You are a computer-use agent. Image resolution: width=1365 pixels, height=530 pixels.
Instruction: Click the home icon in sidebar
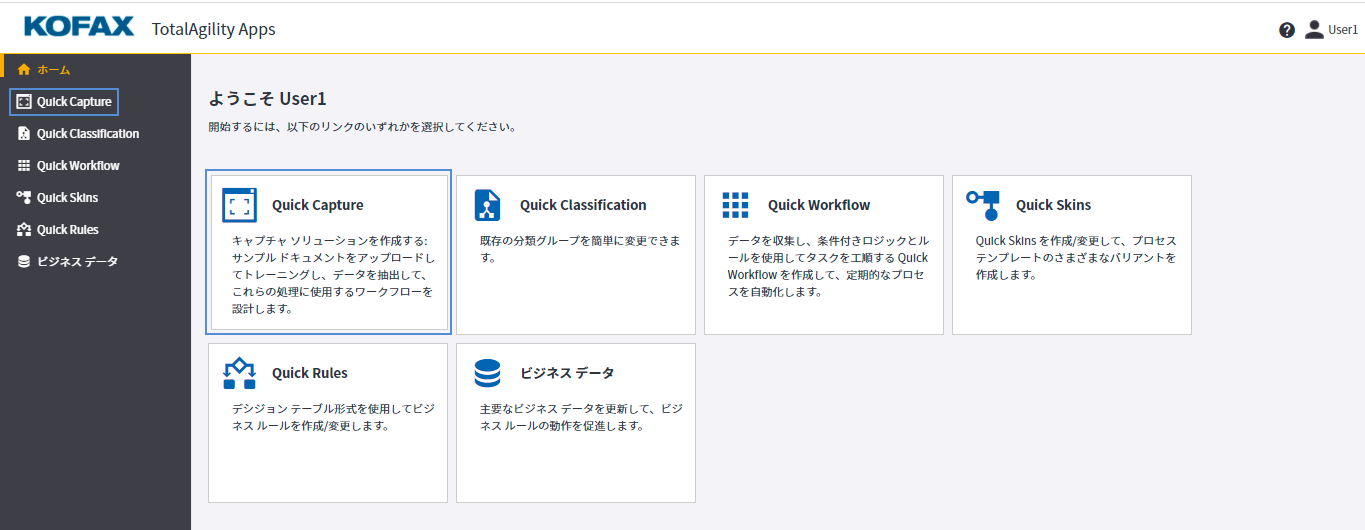pos(24,70)
